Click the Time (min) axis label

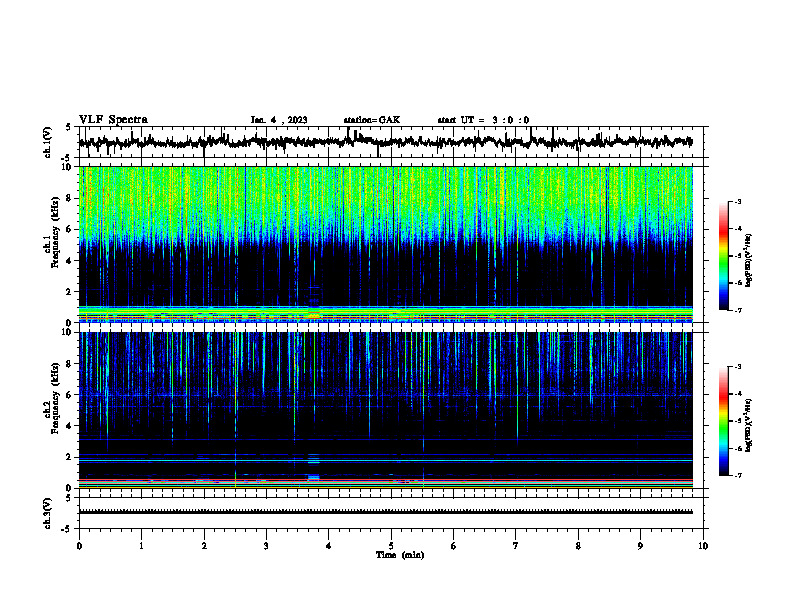tap(400, 555)
